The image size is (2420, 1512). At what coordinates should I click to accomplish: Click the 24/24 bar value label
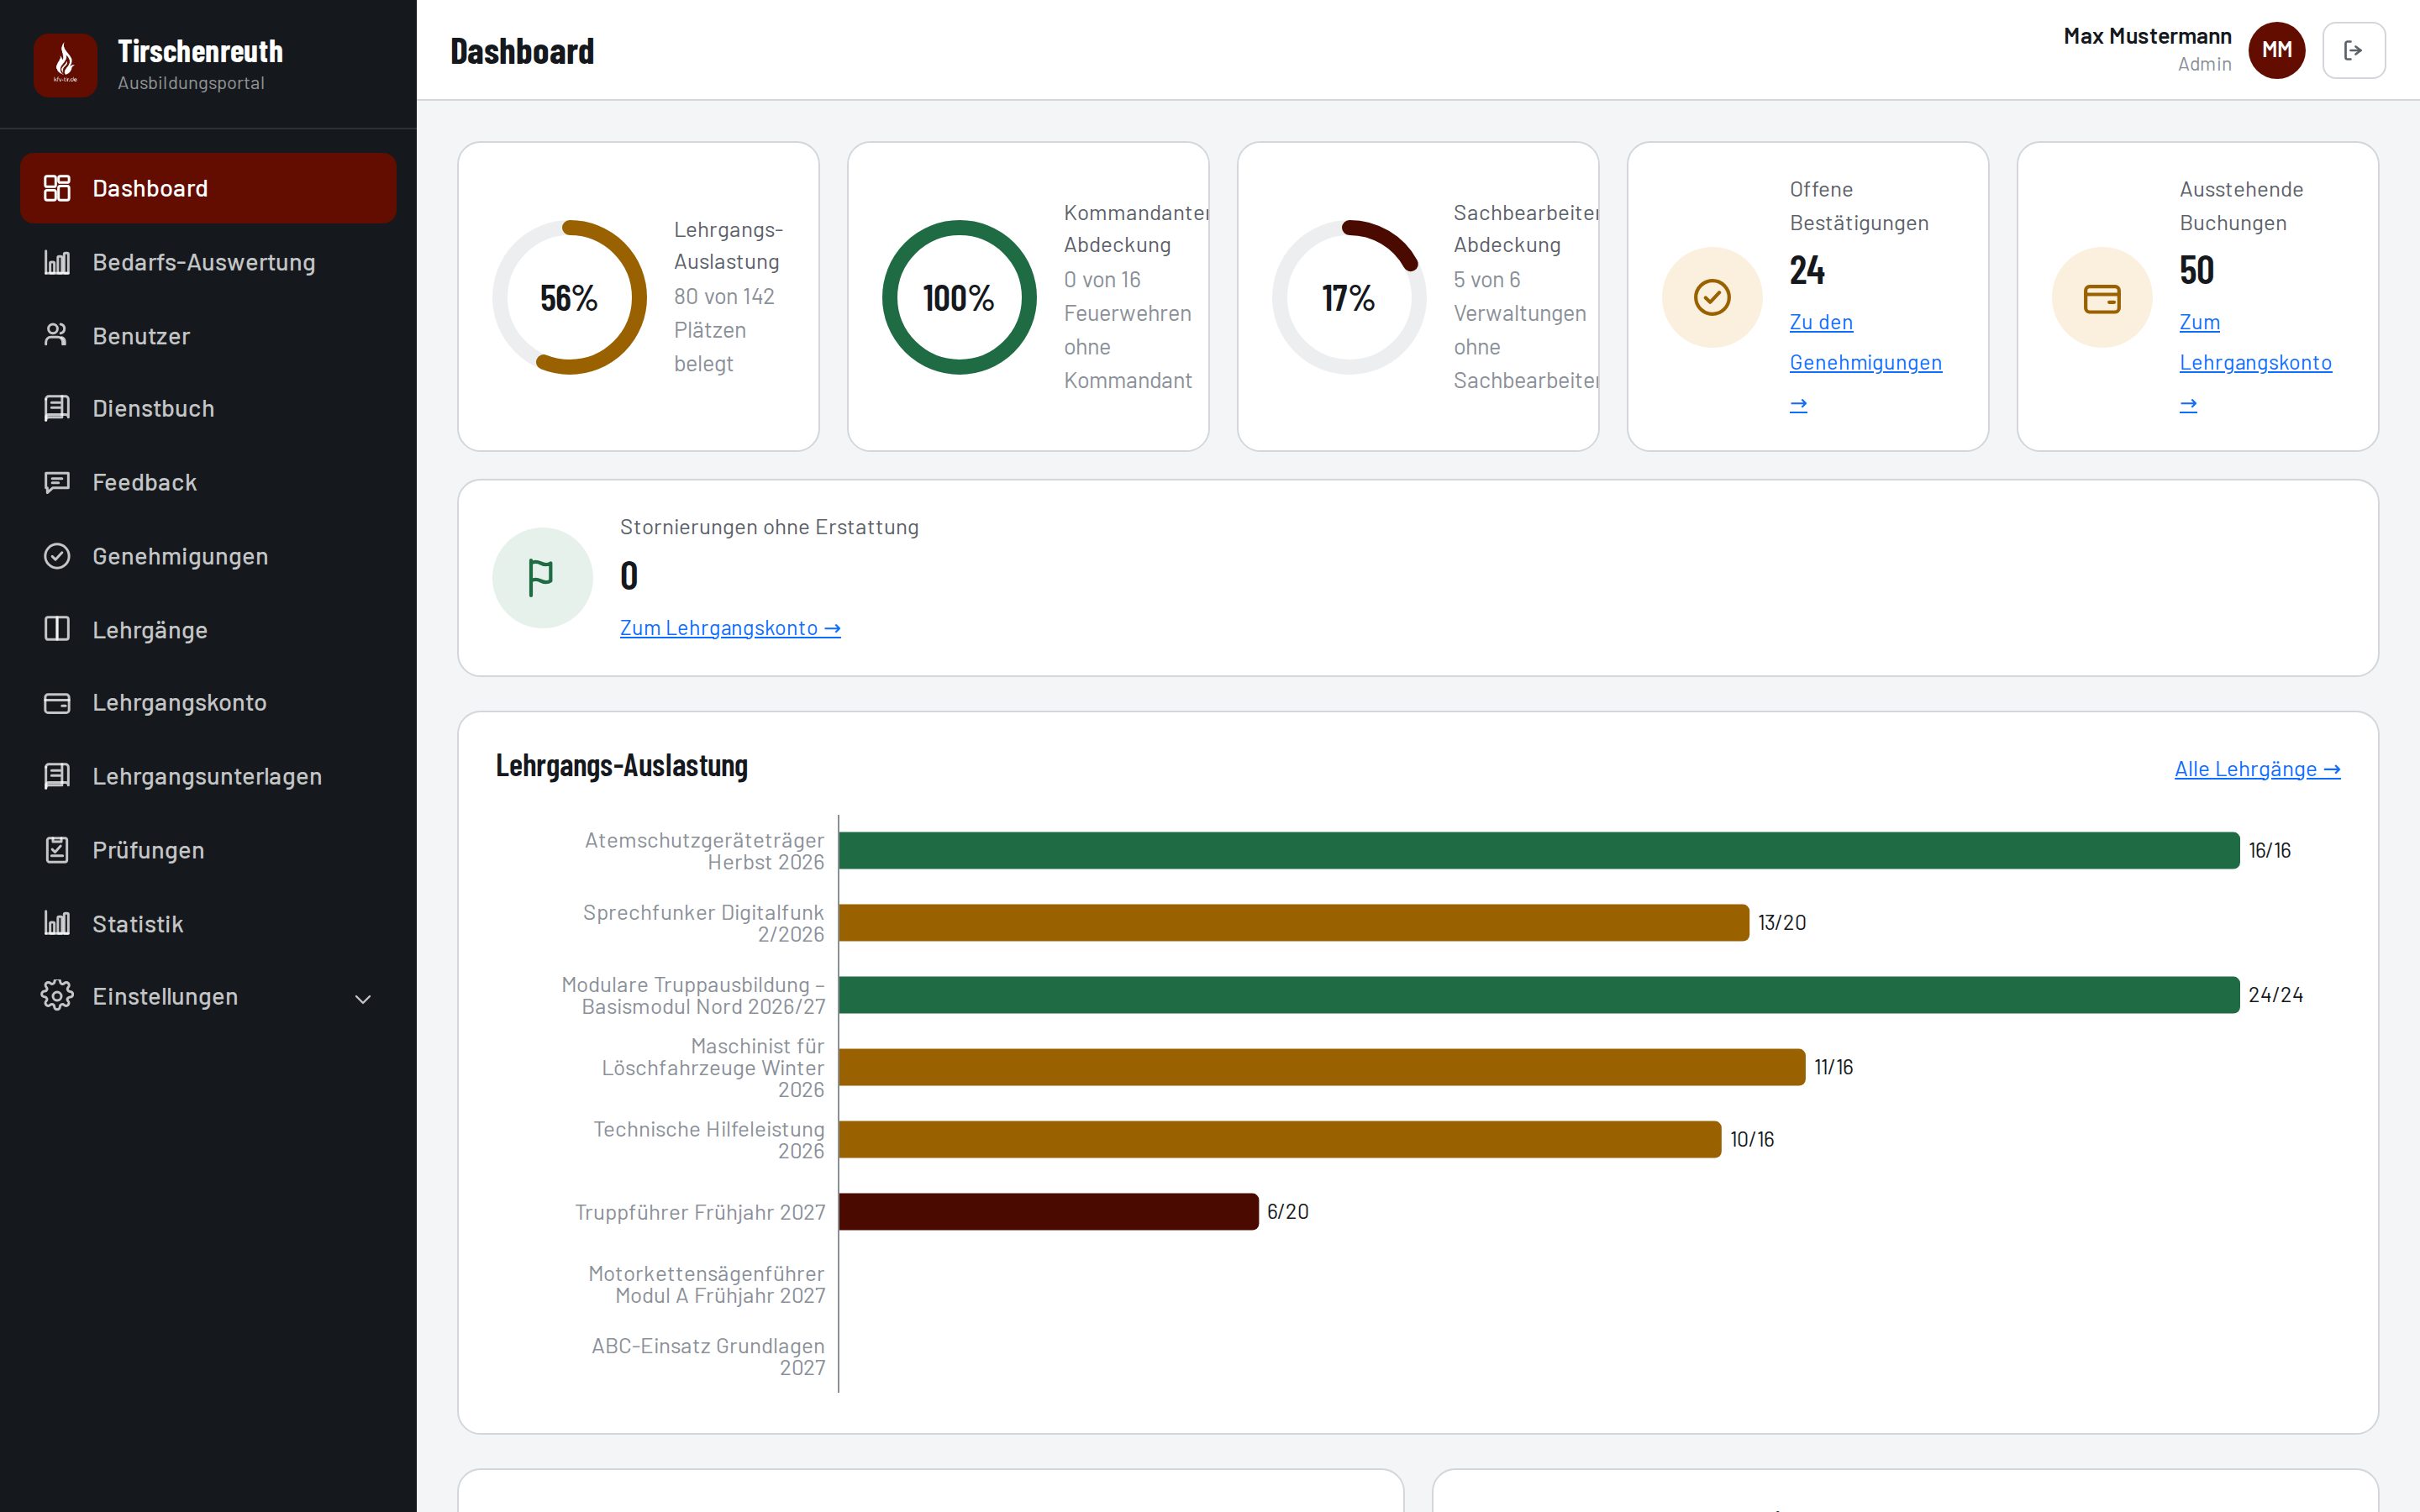[x=2275, y=995]
